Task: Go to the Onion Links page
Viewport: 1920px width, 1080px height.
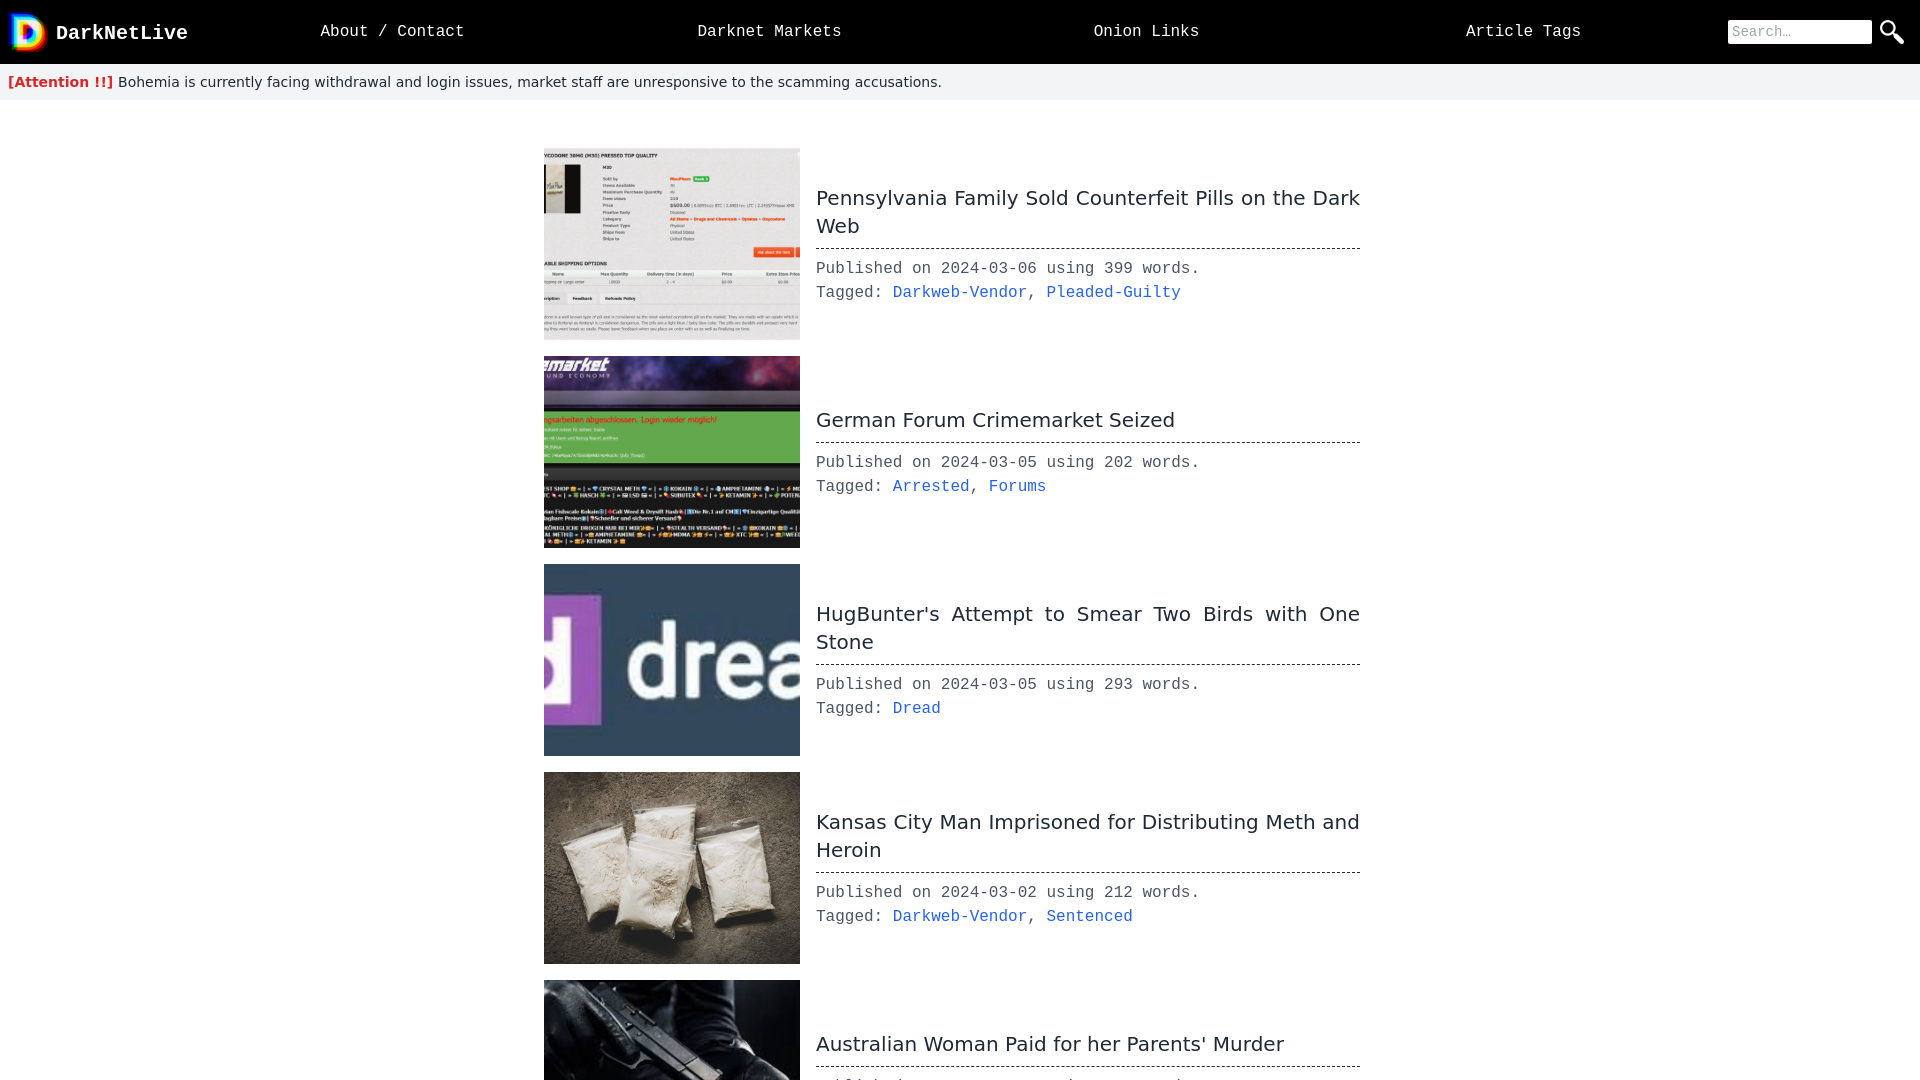Action: (x=1146, y=32)
